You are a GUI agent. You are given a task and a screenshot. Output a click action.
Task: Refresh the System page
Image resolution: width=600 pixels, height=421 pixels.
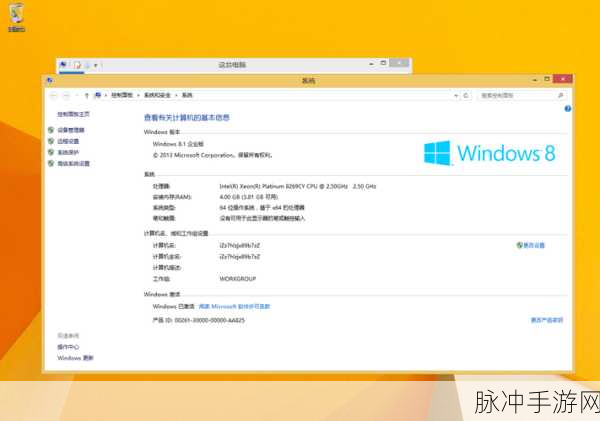point(466,95)
